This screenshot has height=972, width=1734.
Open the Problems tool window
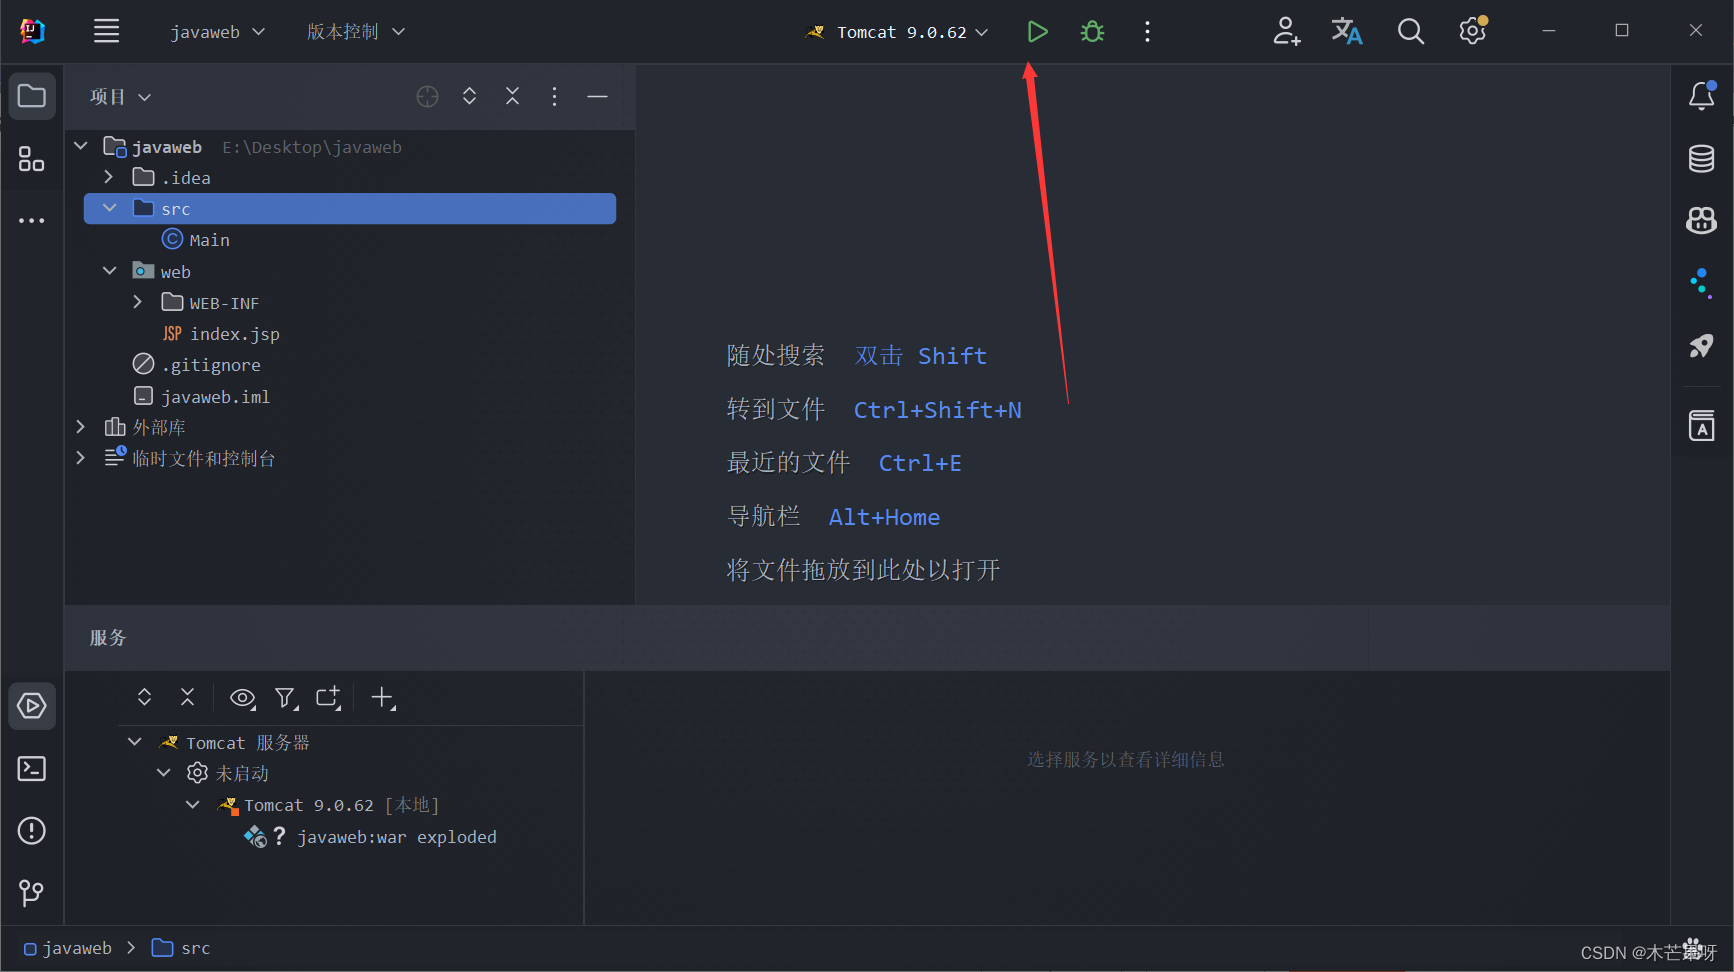pyautogui.click(x=32, y=831)
